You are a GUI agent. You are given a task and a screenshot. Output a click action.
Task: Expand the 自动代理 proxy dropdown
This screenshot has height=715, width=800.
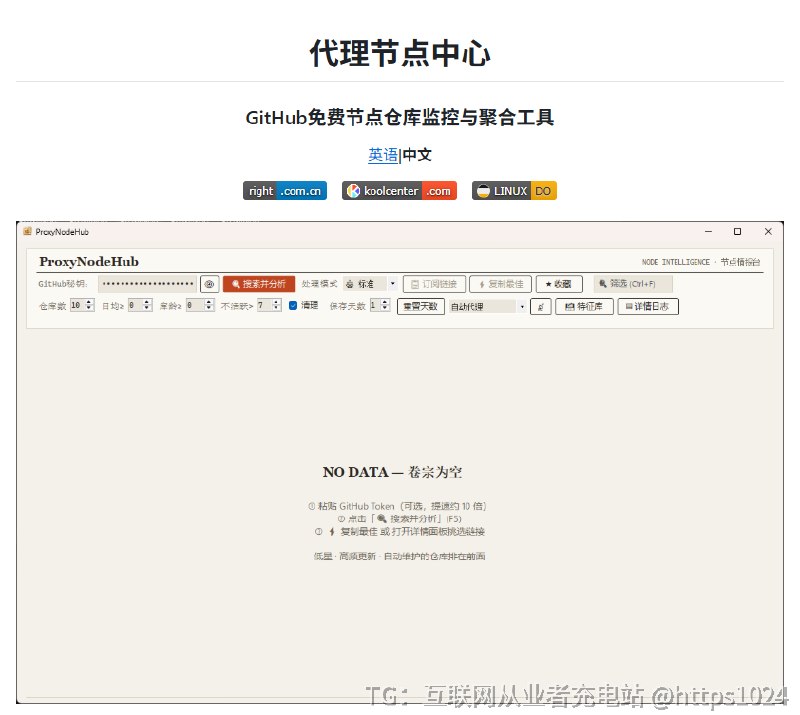coord(488,306)
